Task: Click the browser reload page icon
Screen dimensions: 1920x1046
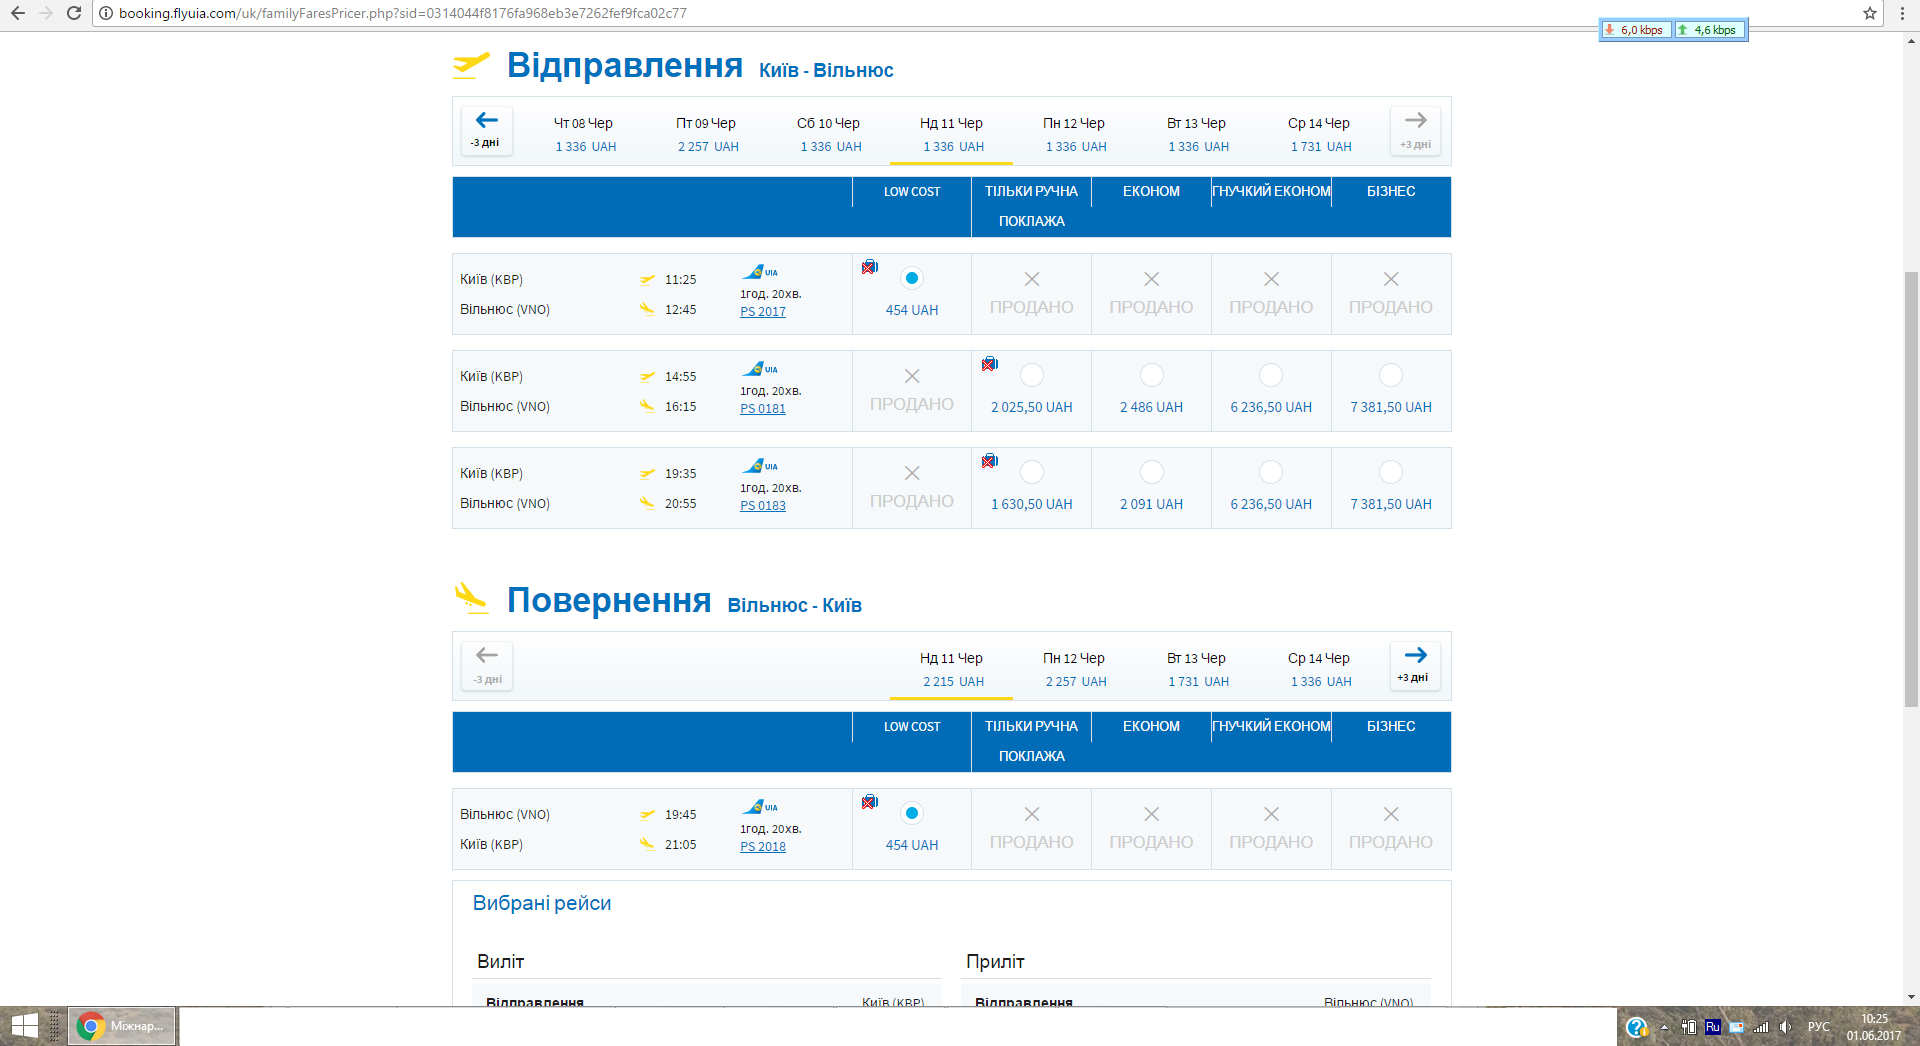Action: [x=74, y=13]
